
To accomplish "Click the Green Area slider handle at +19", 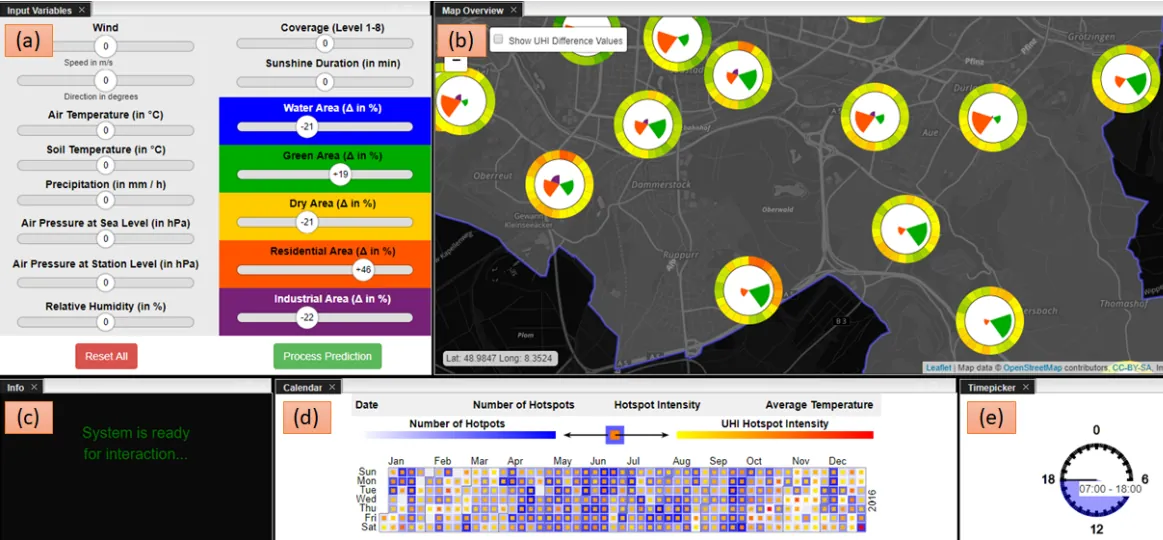I will point(340,174).
